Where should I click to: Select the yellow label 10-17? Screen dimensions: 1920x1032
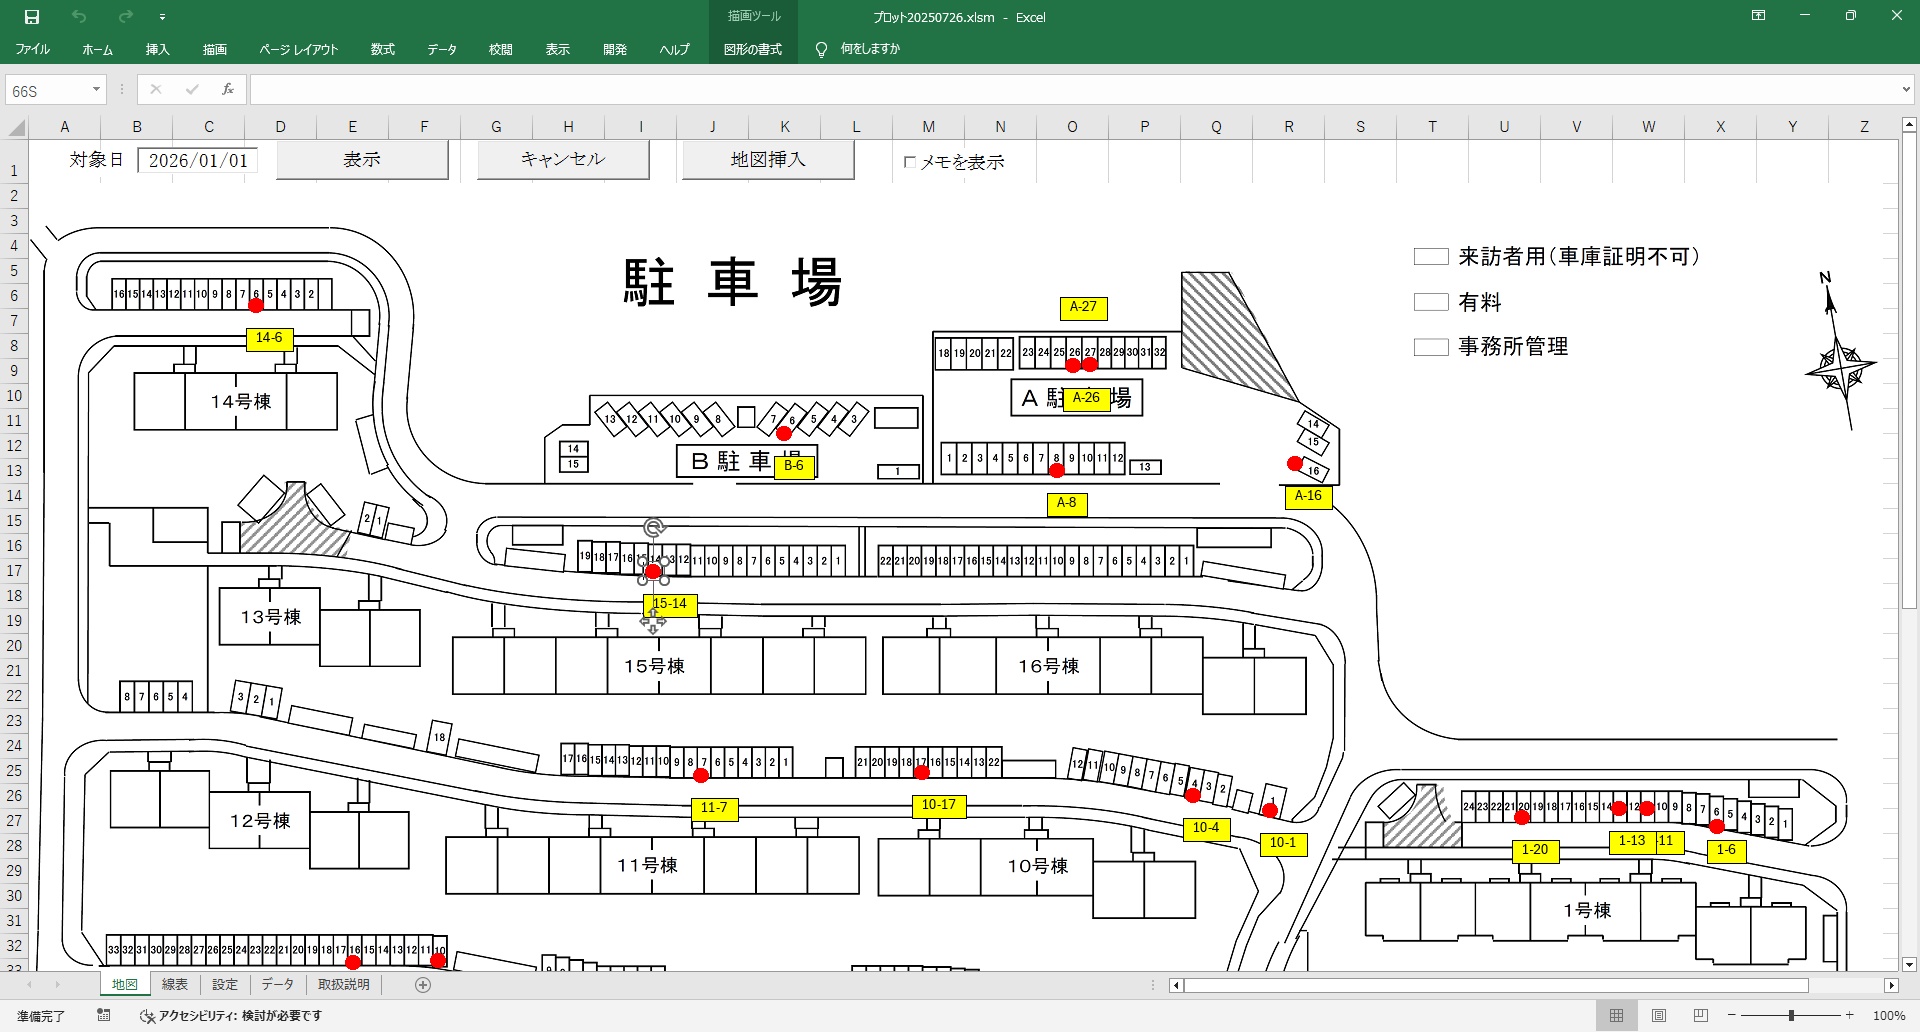(939, 806)
